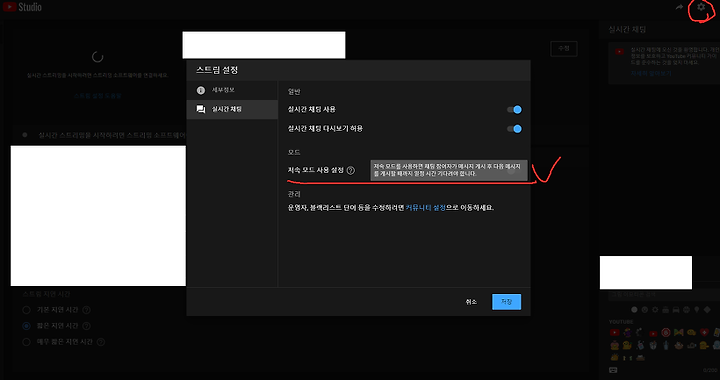Click the info icon beside 세부정보
This screenshot has height=380, width=720.
coord(201,90)
